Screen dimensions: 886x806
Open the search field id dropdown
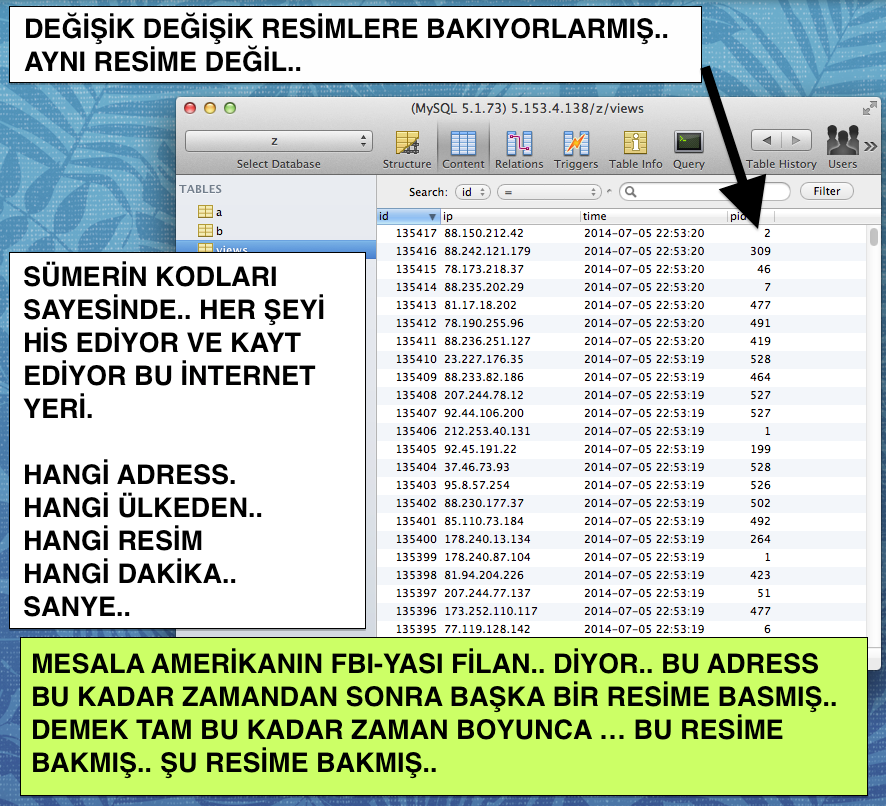tap(473, 192)
